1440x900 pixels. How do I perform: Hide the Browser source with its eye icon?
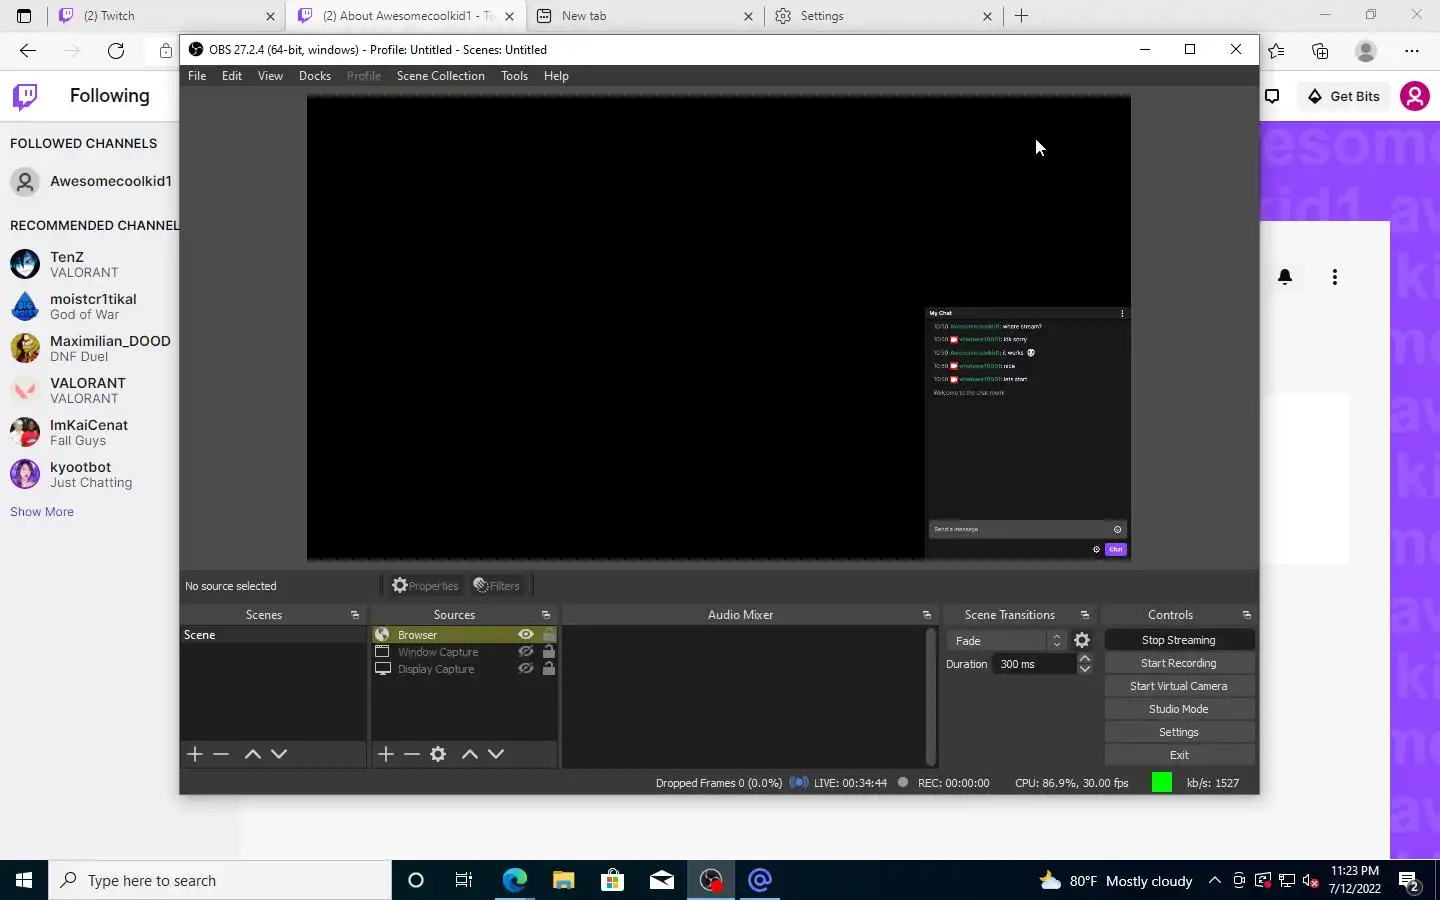[x=526, y=635]
